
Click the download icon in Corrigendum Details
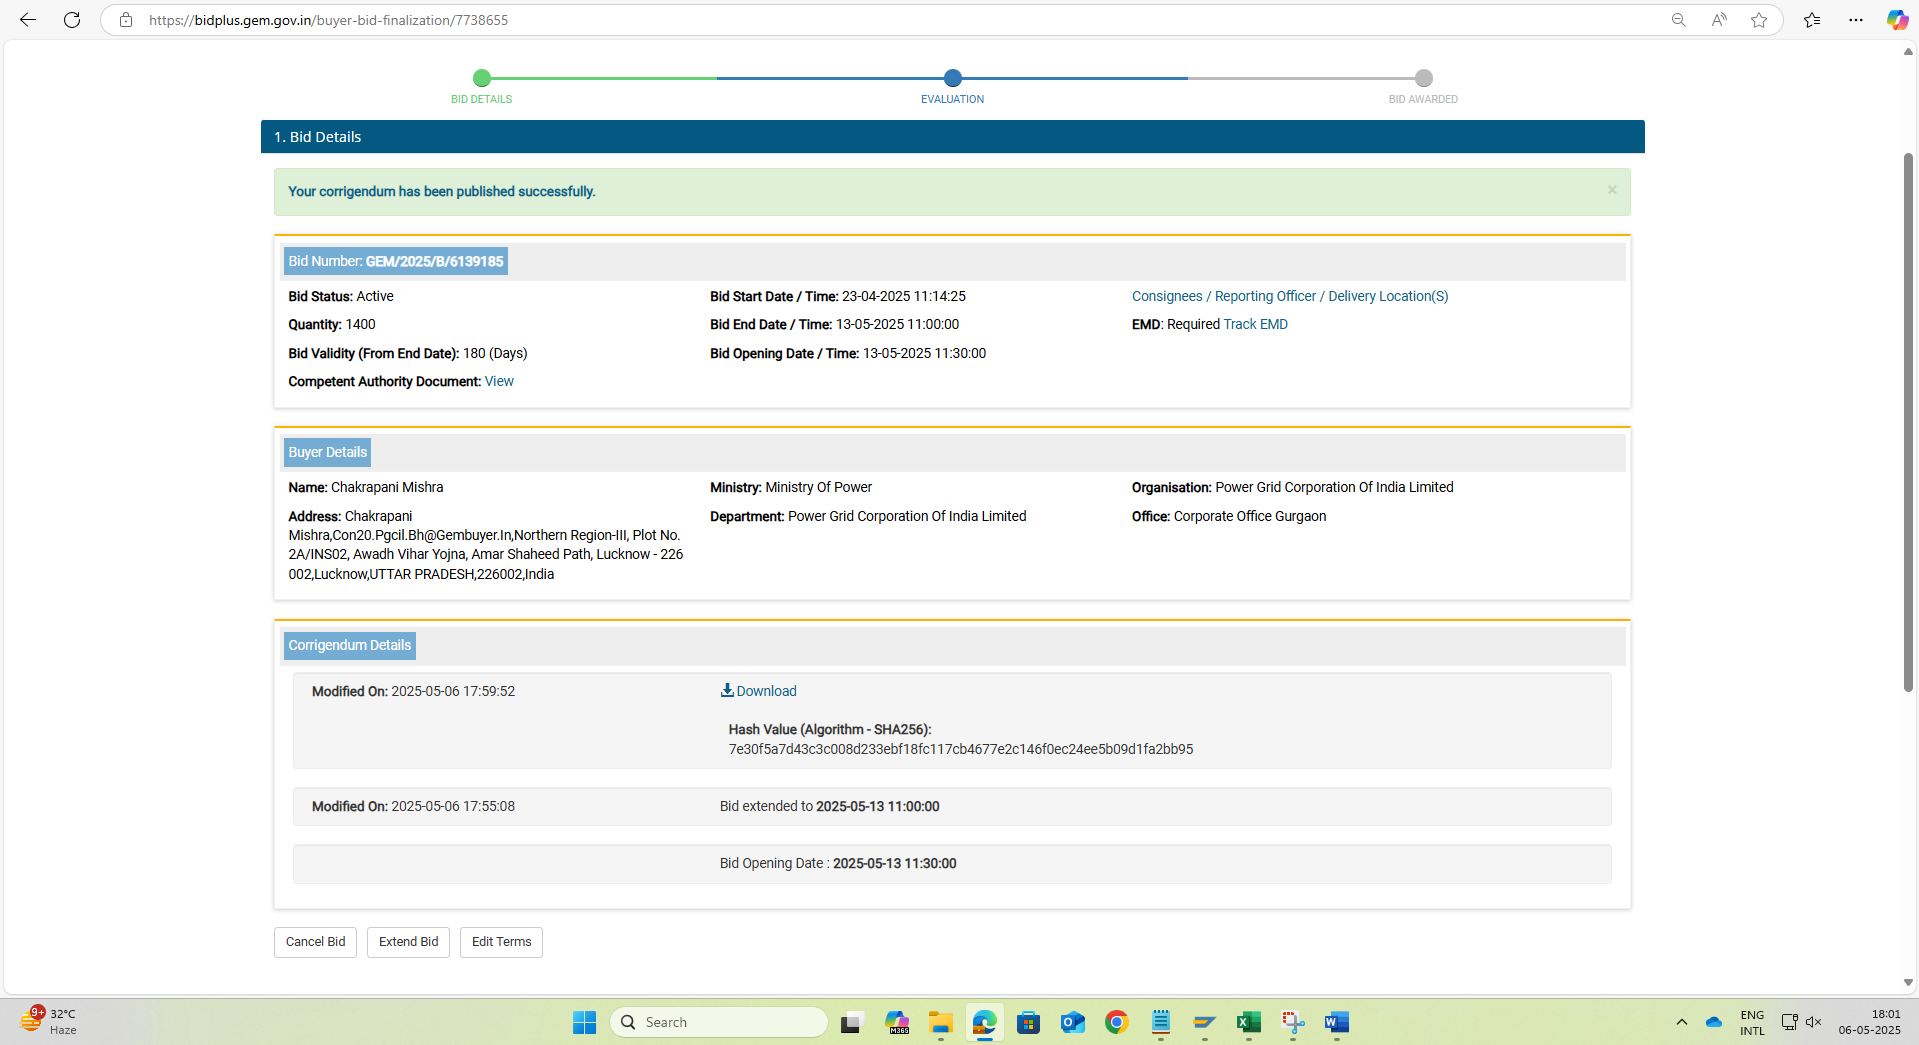click(727, 690)
